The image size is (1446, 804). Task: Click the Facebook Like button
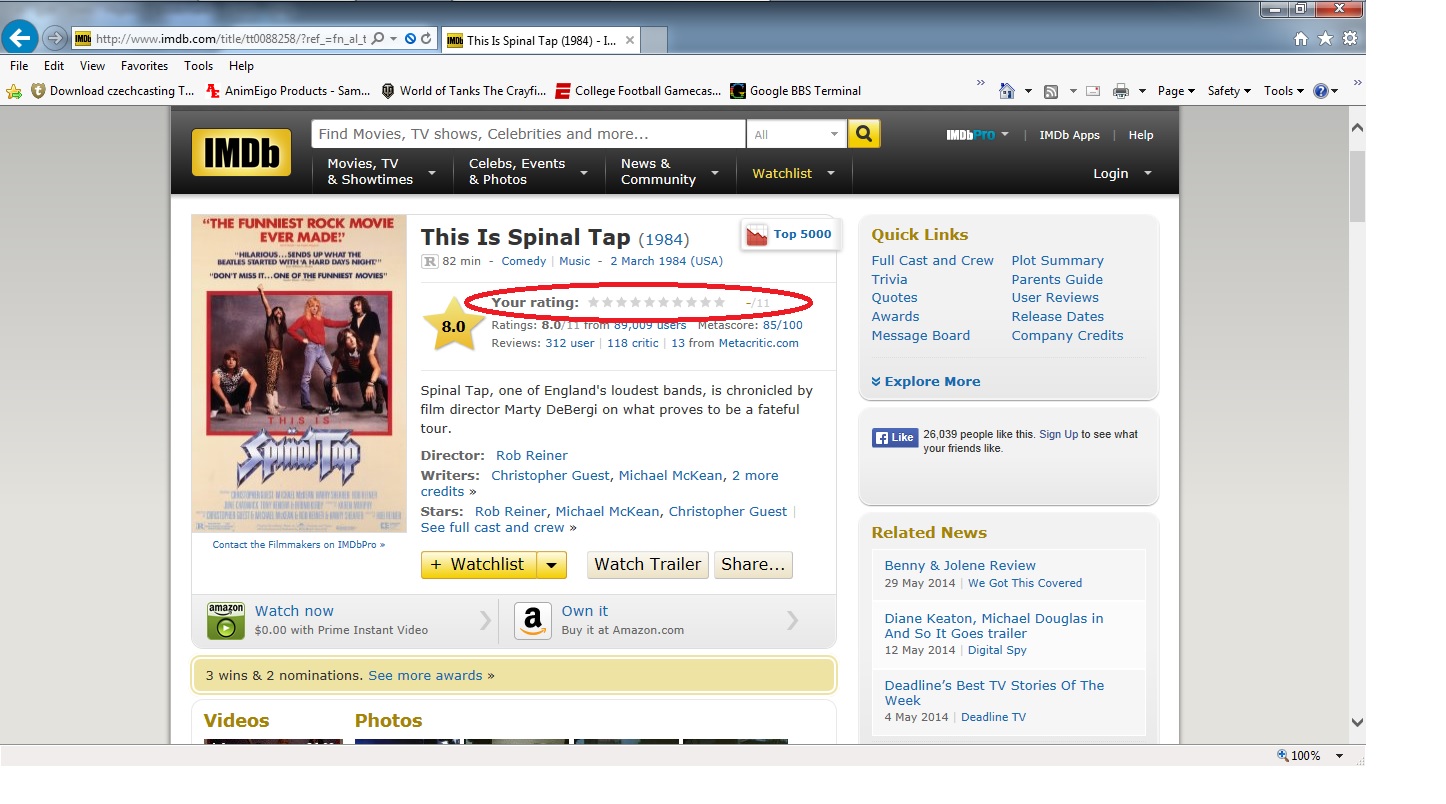pyautogui.click(x=894, y=437)
